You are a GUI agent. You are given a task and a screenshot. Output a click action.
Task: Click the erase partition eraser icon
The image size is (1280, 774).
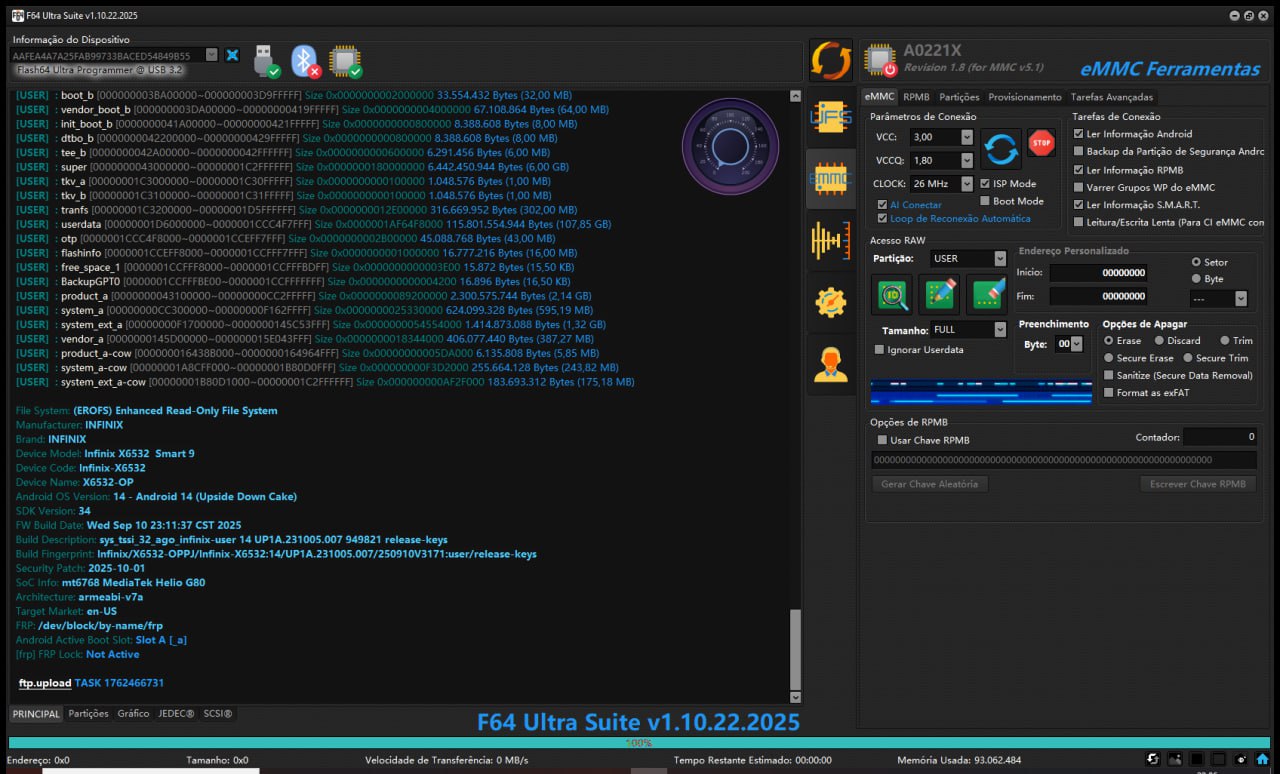[986, 294]
